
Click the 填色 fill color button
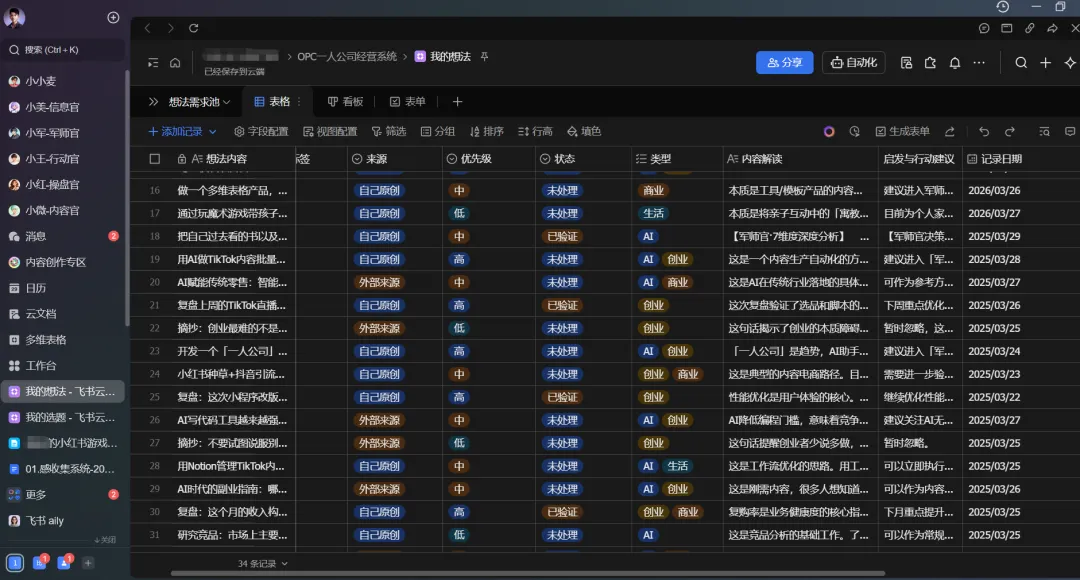(x=584, y=132)
